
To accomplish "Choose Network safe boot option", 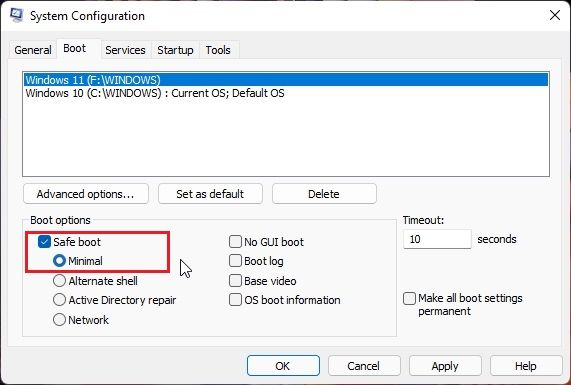I will (59, 320).
